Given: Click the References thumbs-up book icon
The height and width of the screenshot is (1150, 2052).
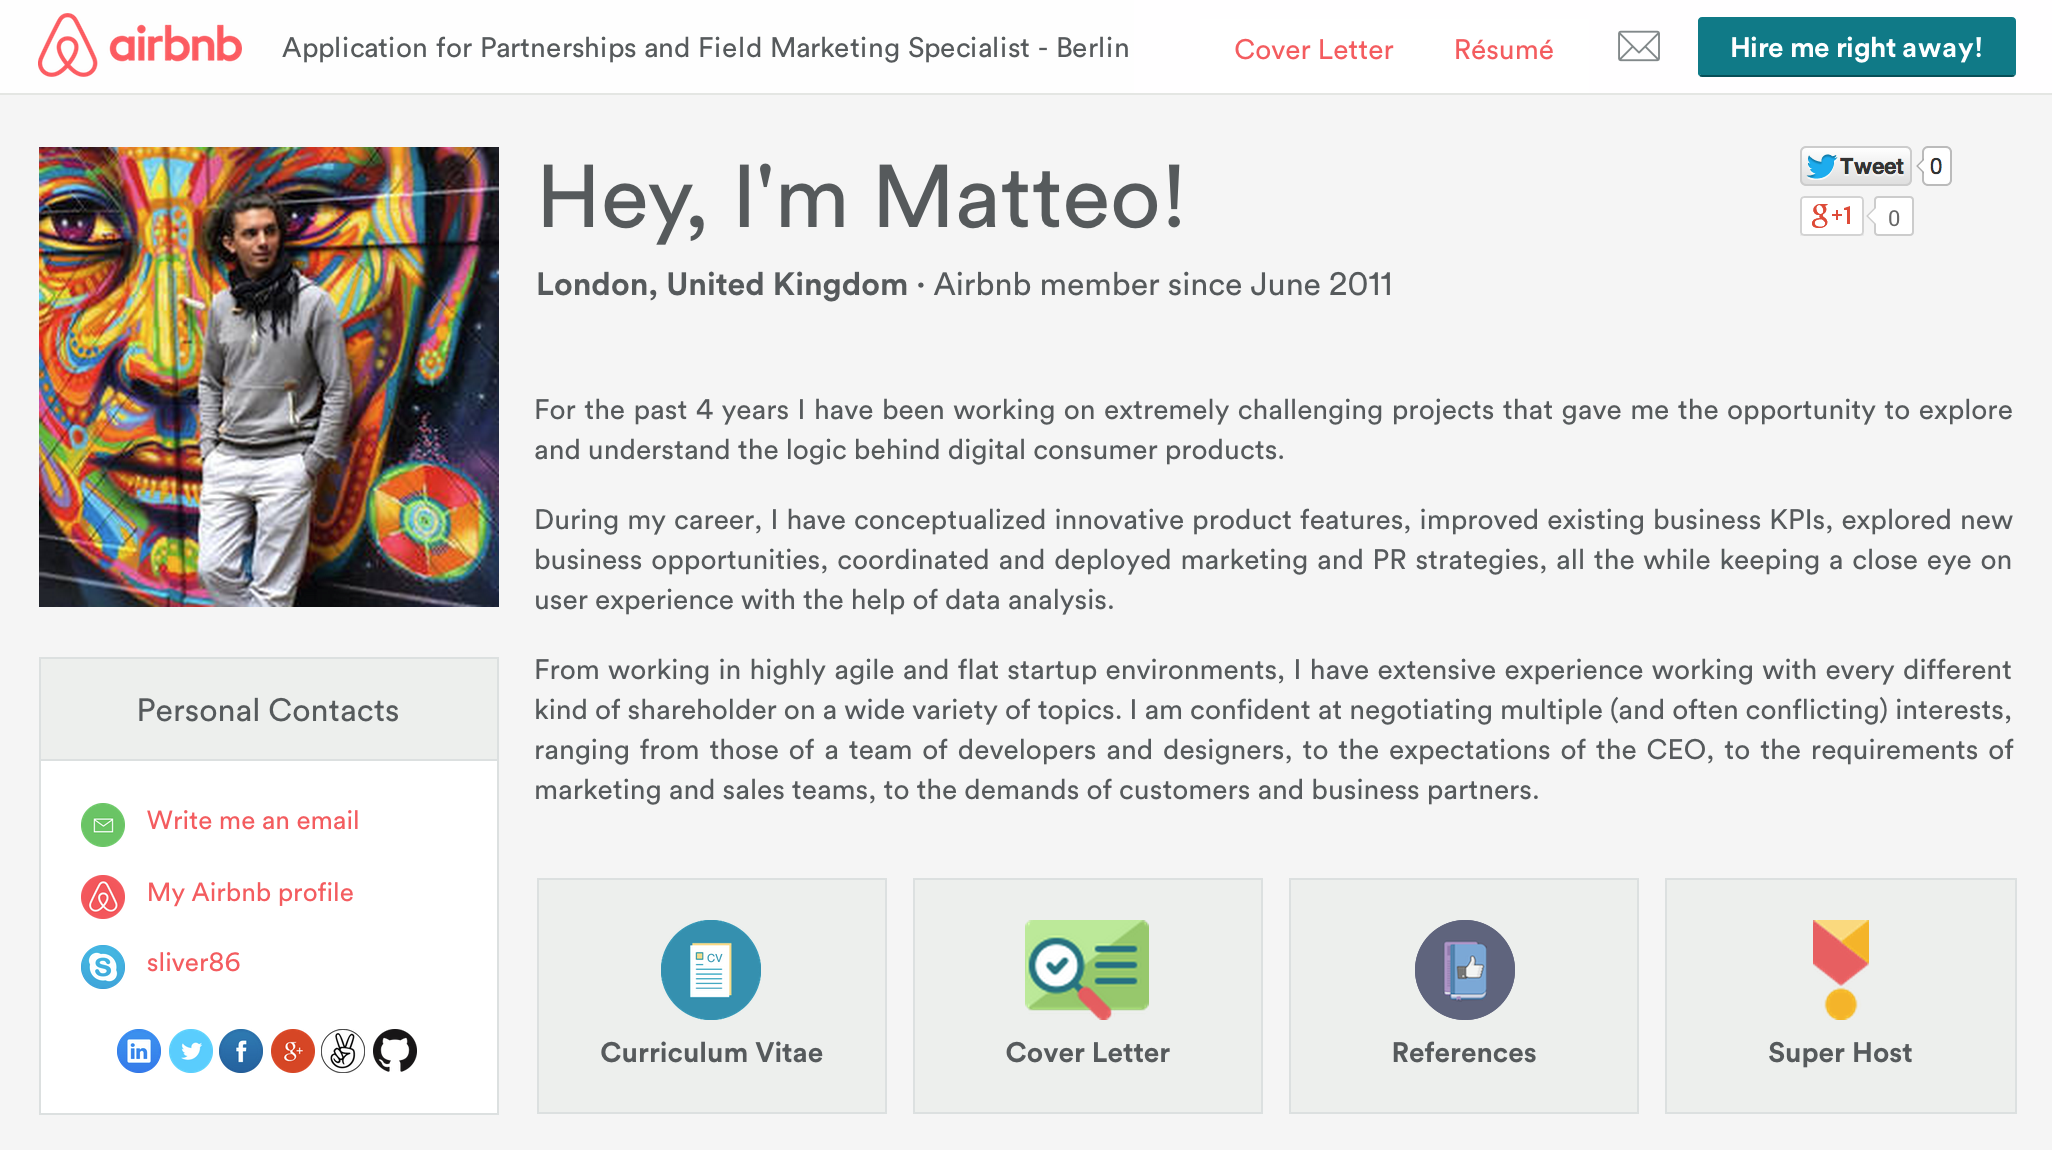Looking at the screenshot, I should pyautogui.click(x=1464, y=969).
